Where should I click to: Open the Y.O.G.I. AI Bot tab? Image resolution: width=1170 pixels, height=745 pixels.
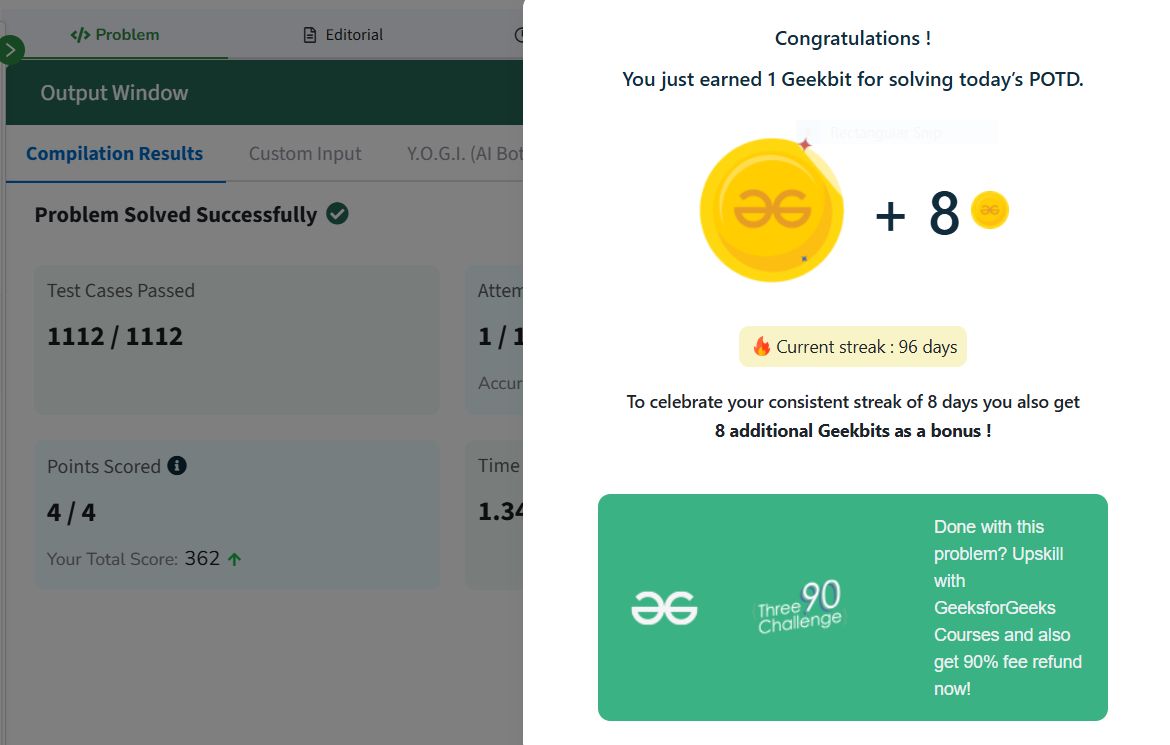pos(465,154)
